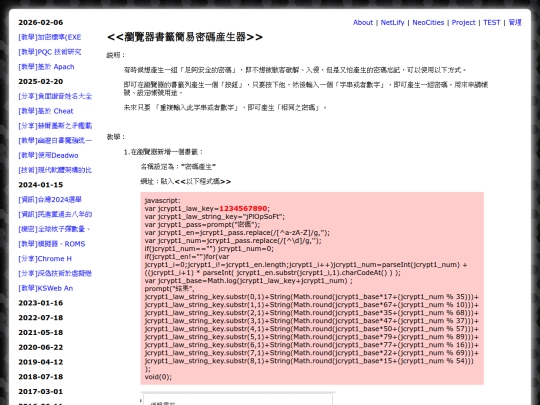
Task: Click the 說明 section label
Action: pyautogui.click(x=116, y=55)
